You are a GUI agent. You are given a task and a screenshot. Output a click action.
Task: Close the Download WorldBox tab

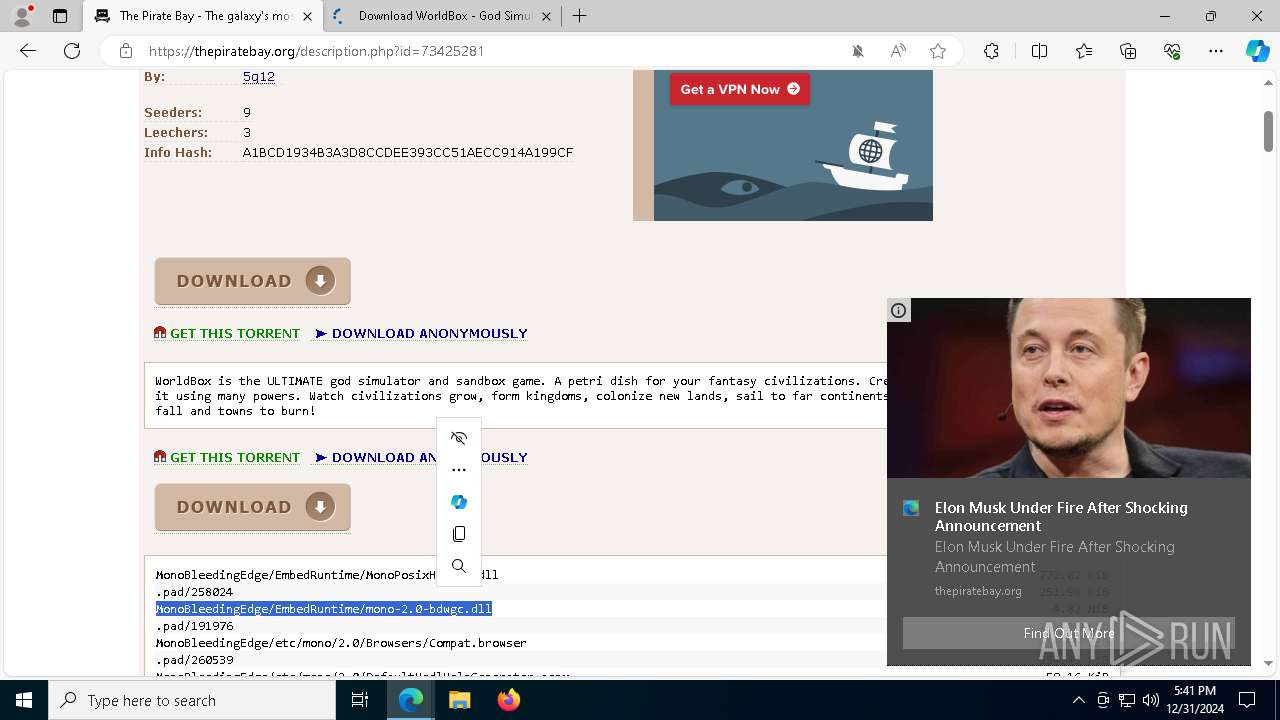point(546,16)
